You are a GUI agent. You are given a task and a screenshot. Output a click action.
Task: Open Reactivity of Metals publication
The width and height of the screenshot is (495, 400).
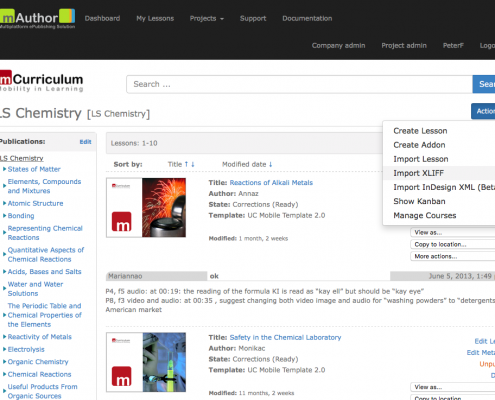pyautogui.click(x=39, y=337)
